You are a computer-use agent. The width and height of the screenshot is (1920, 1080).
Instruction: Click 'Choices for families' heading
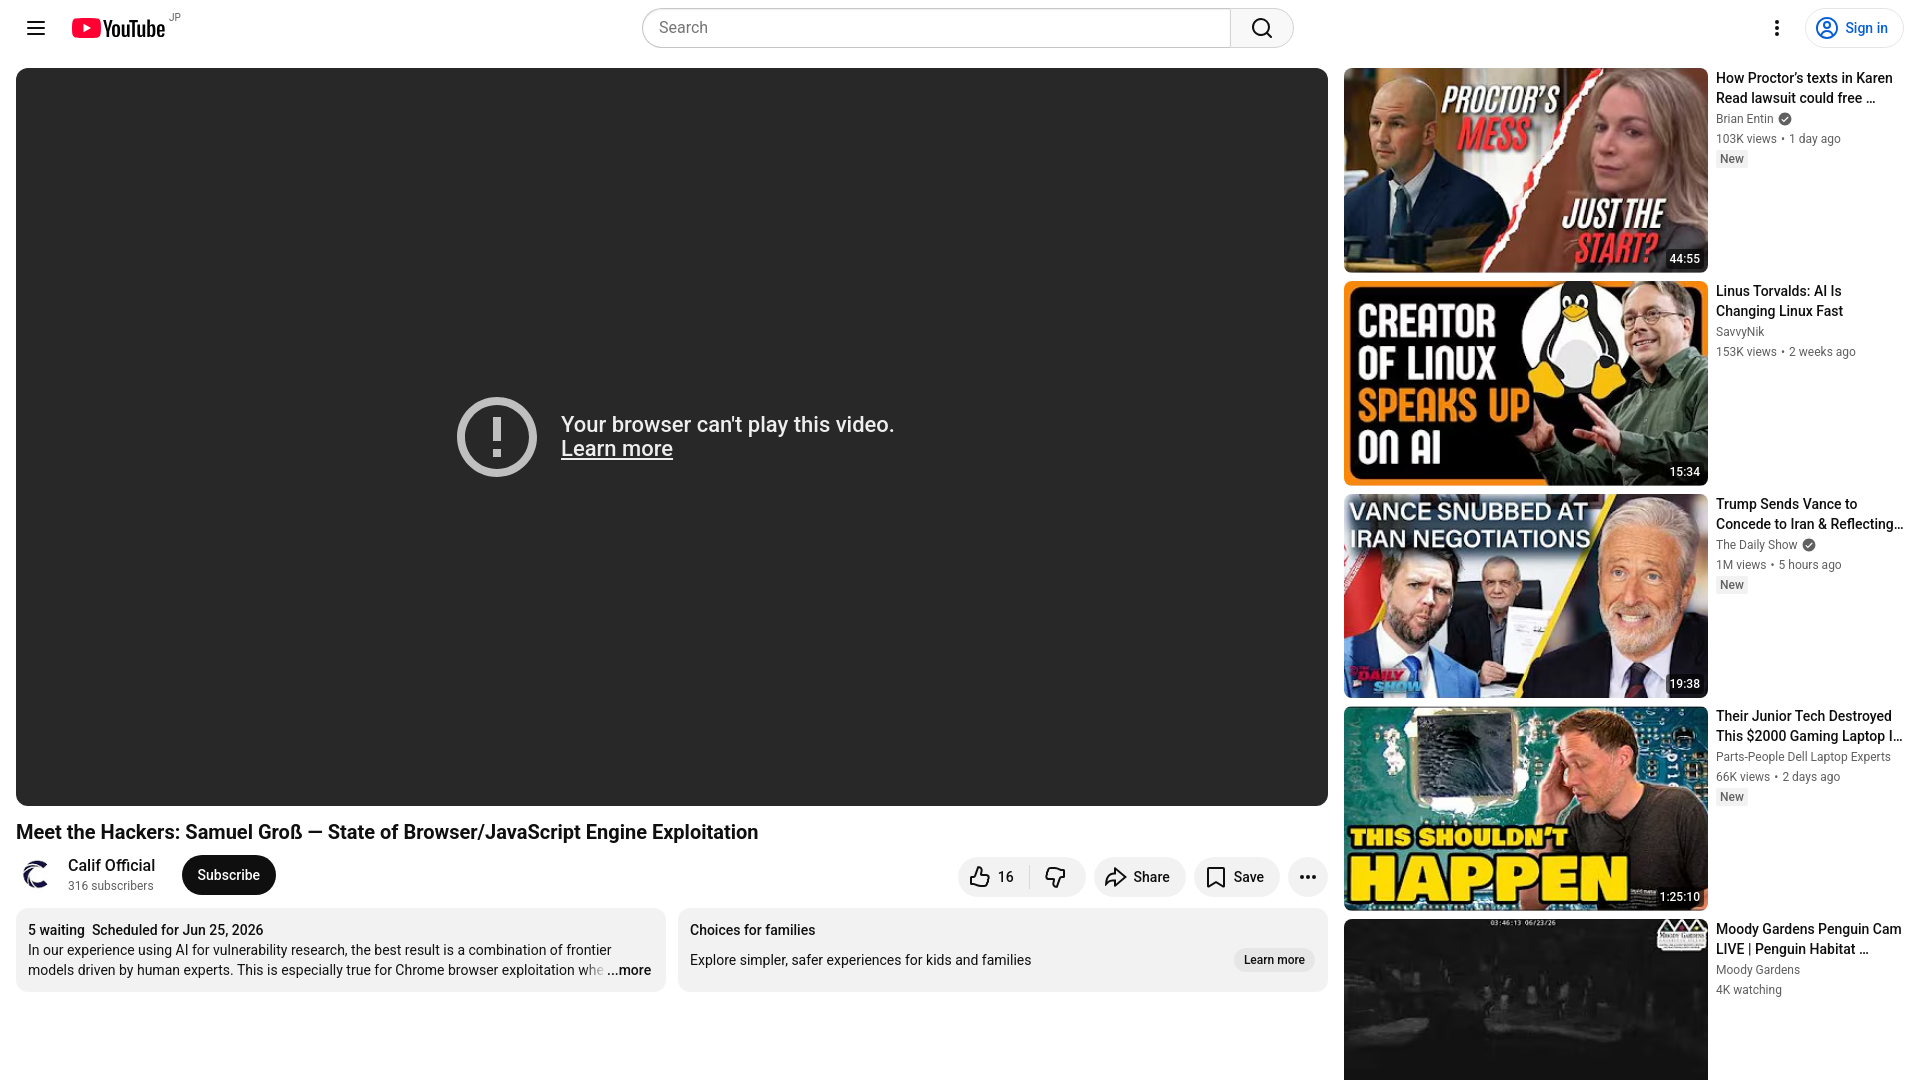click(x=753, y=930)
